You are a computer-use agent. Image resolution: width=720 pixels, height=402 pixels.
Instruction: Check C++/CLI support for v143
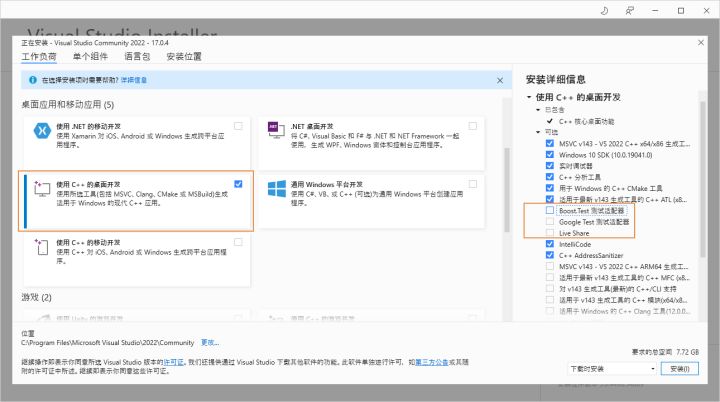pos(550,289)
